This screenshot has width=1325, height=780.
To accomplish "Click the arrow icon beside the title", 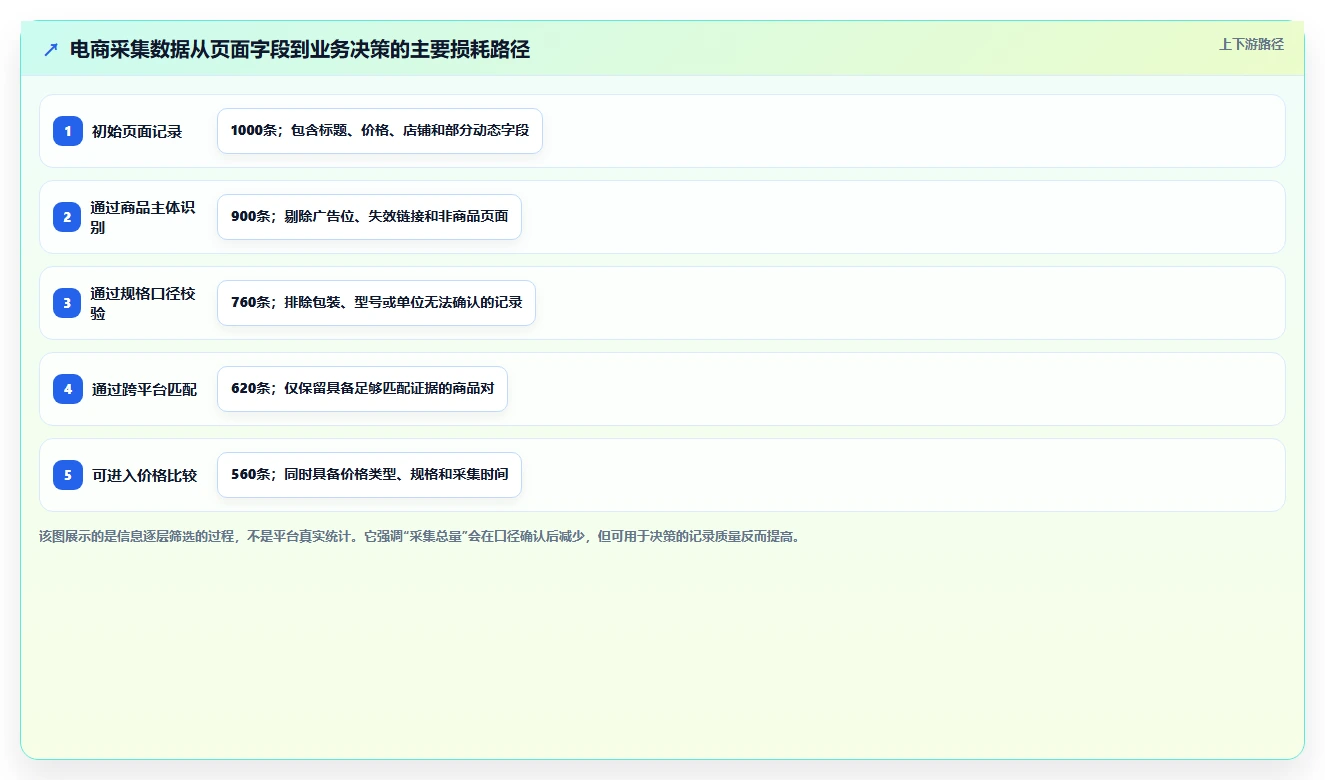I will coord(51,49).
